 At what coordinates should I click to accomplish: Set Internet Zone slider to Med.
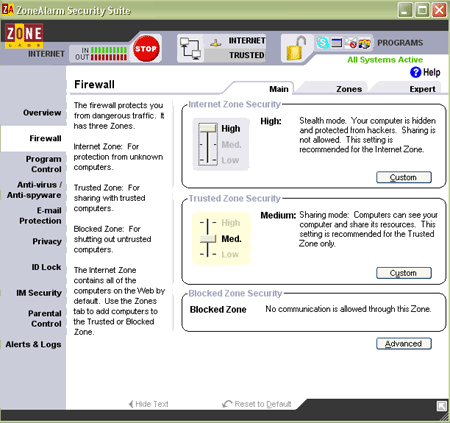pos(231,145)
